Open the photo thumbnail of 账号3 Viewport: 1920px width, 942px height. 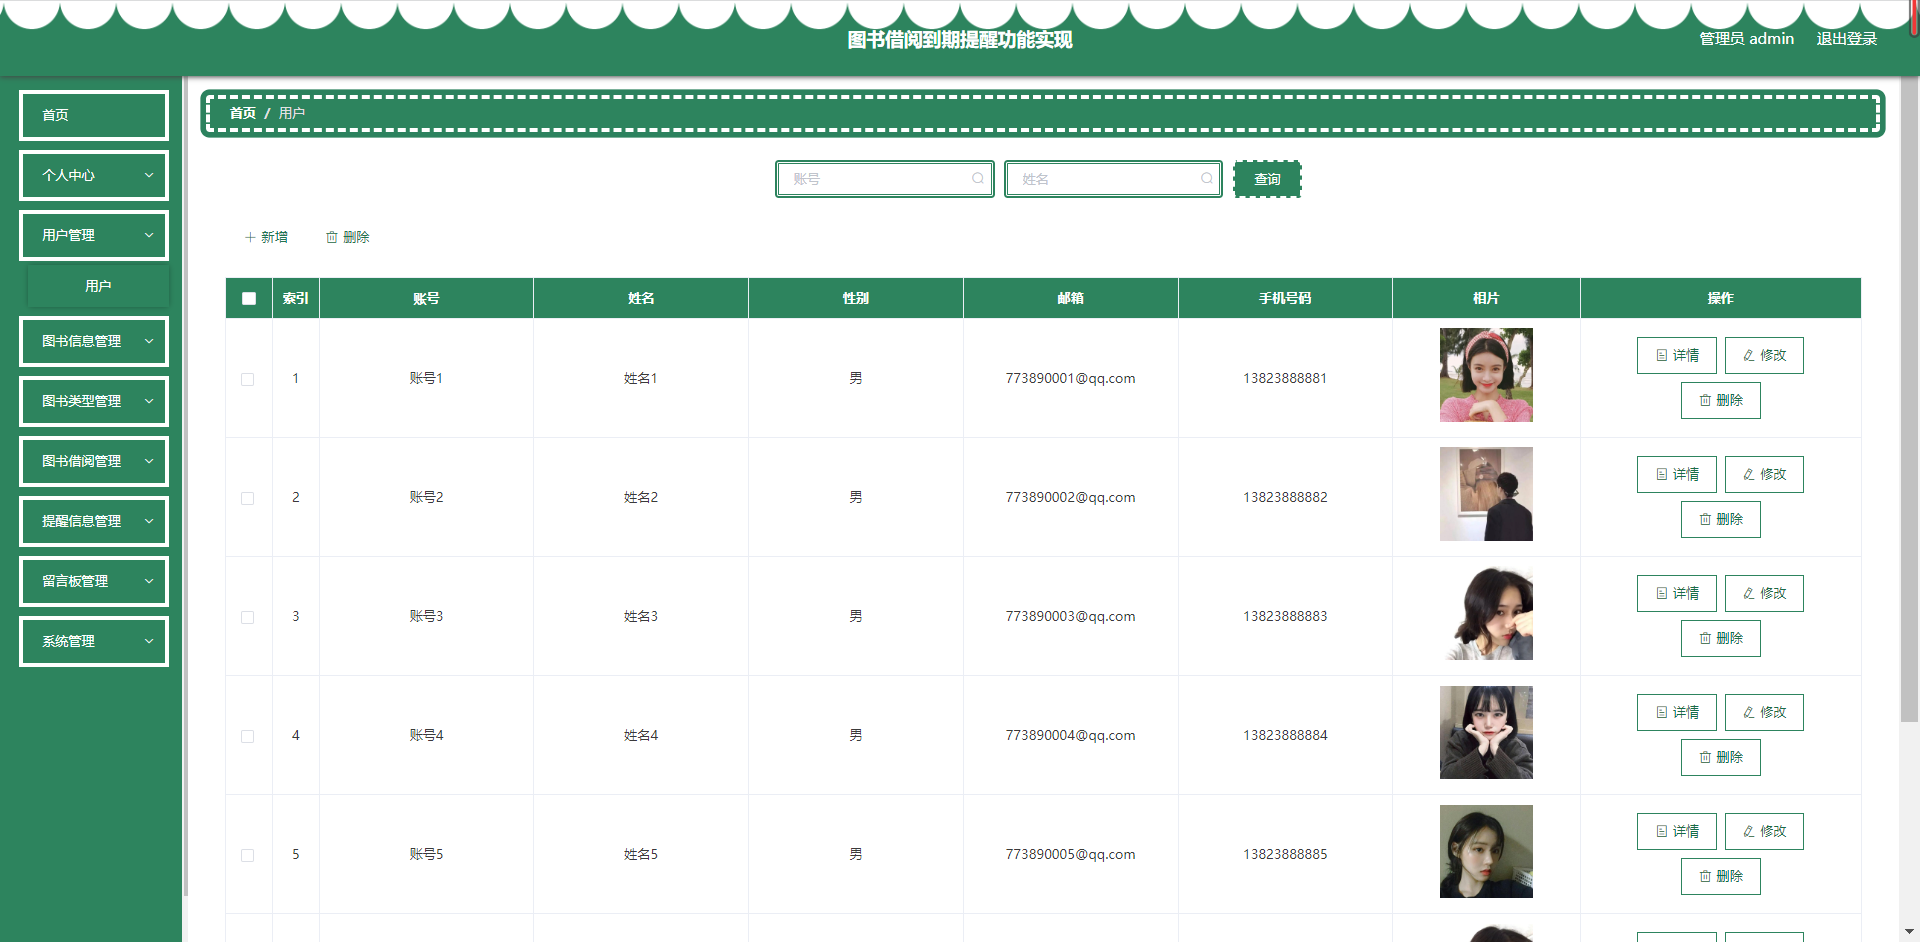point(1486,613)
